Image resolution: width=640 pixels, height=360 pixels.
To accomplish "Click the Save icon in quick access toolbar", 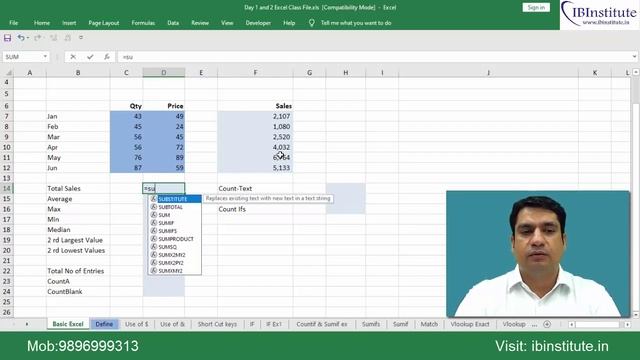I will (x=7, y=38).
